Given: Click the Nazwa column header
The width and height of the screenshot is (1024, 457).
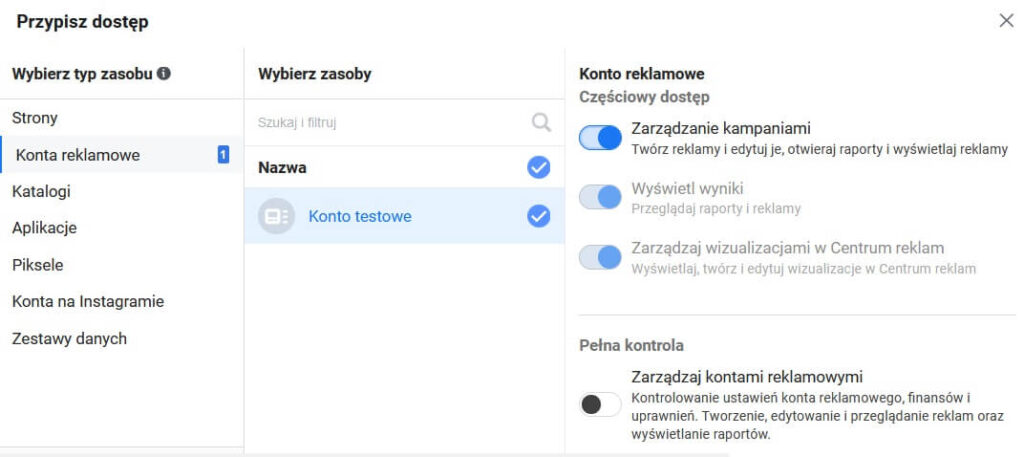Looking at the screenshot, I should point(282,168).
